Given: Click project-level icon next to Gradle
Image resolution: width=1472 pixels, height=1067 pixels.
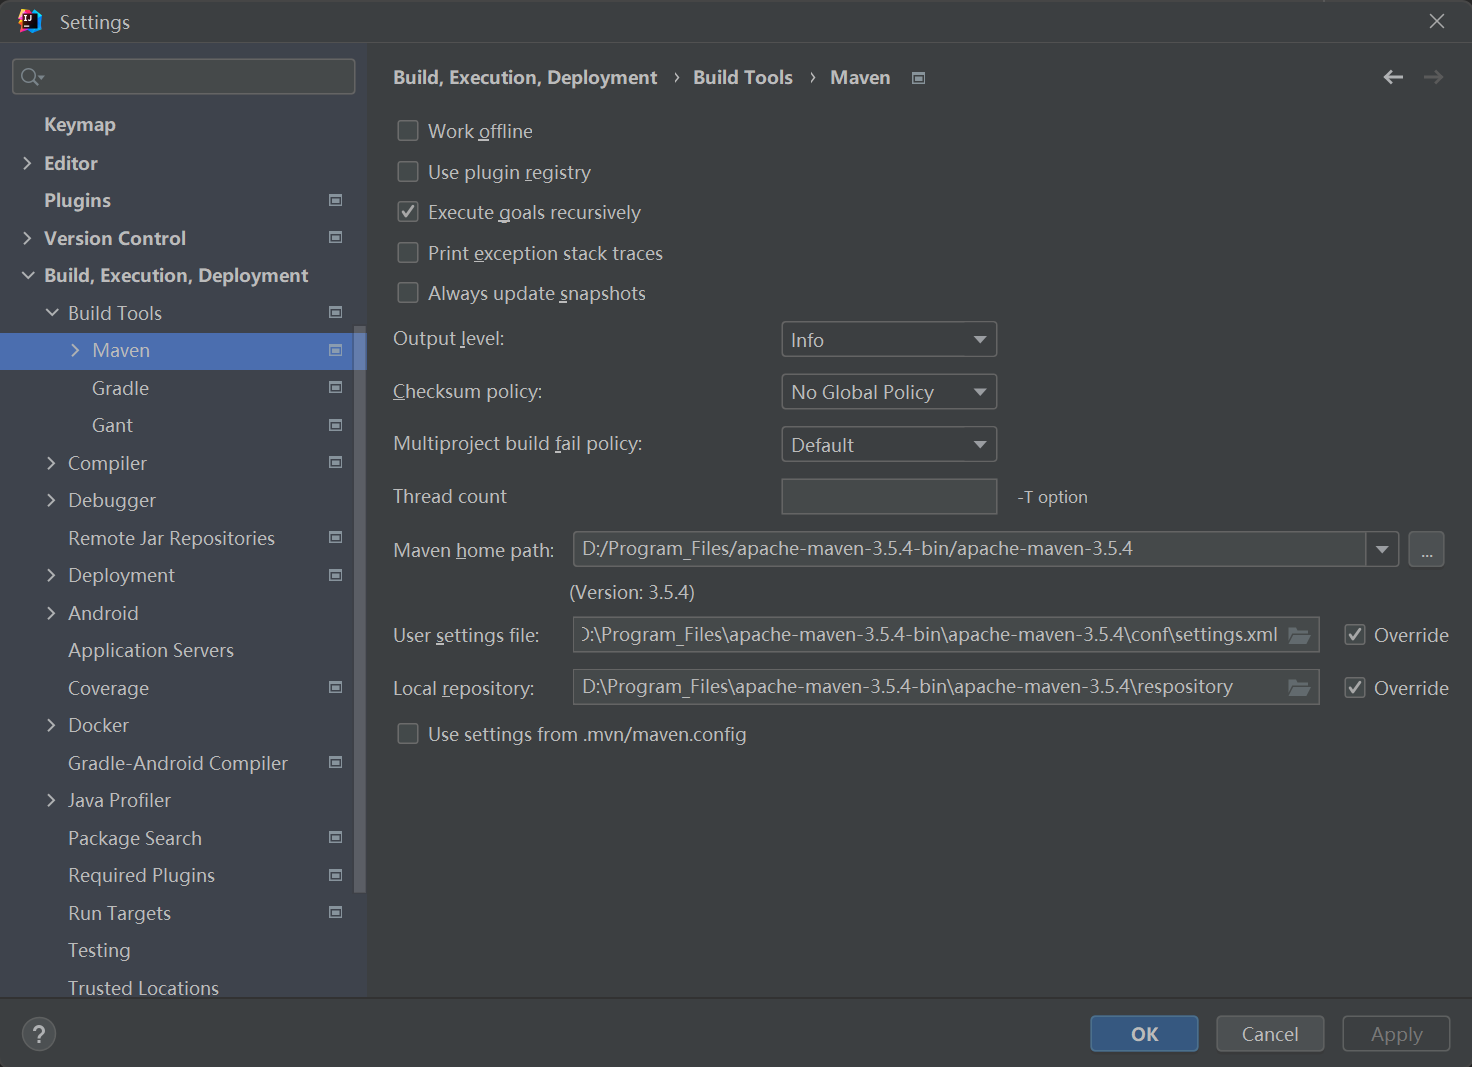Looking at the screenshot, I should point(336,387).
